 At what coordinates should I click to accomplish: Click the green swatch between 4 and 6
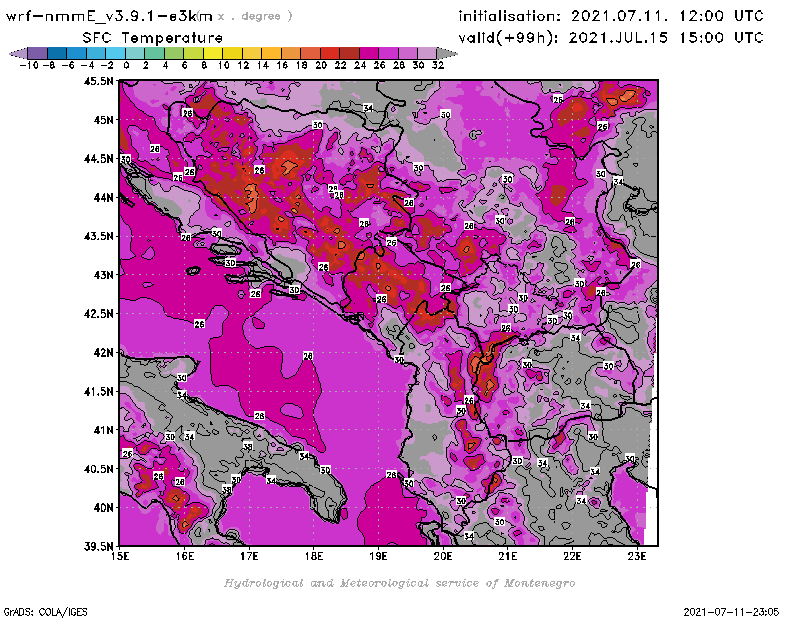point(174,53)
